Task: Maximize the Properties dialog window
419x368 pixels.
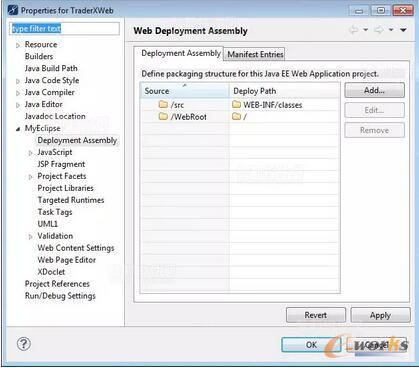Action: [x=380, y=11]
